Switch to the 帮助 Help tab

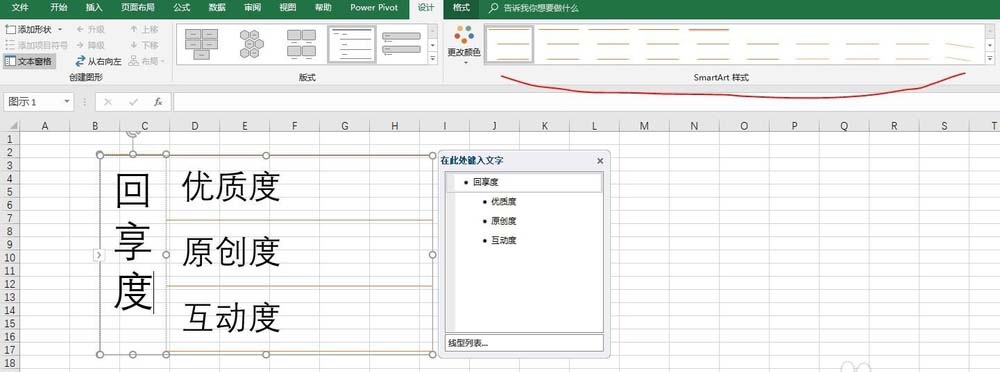click(323, 8)
